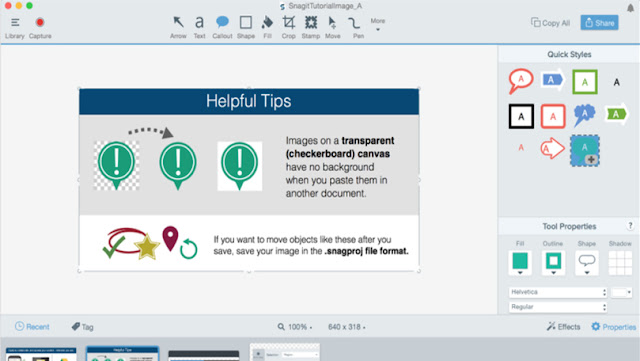Open the Helvetica font dropdown

[558, 292]
